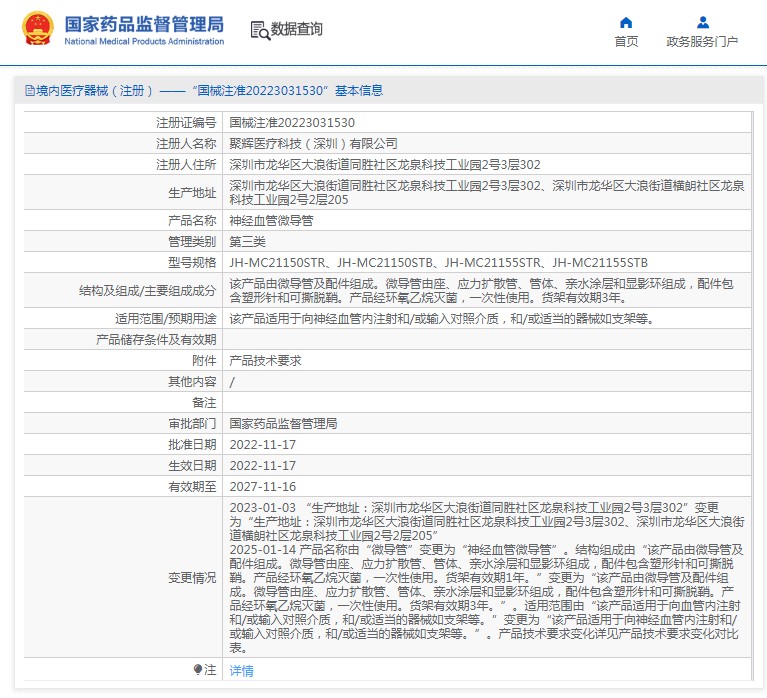Click the document icon beside 境内医疗器械
Image resolution: width=767 pixels, height=698 pixels.
[28, 91]
